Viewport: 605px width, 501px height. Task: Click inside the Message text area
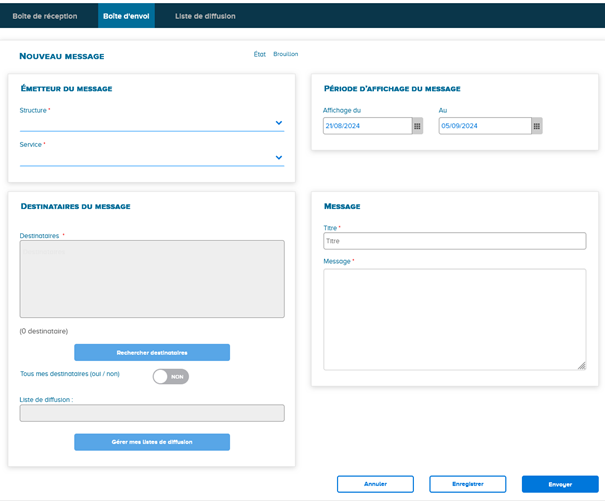pos(453,318)
